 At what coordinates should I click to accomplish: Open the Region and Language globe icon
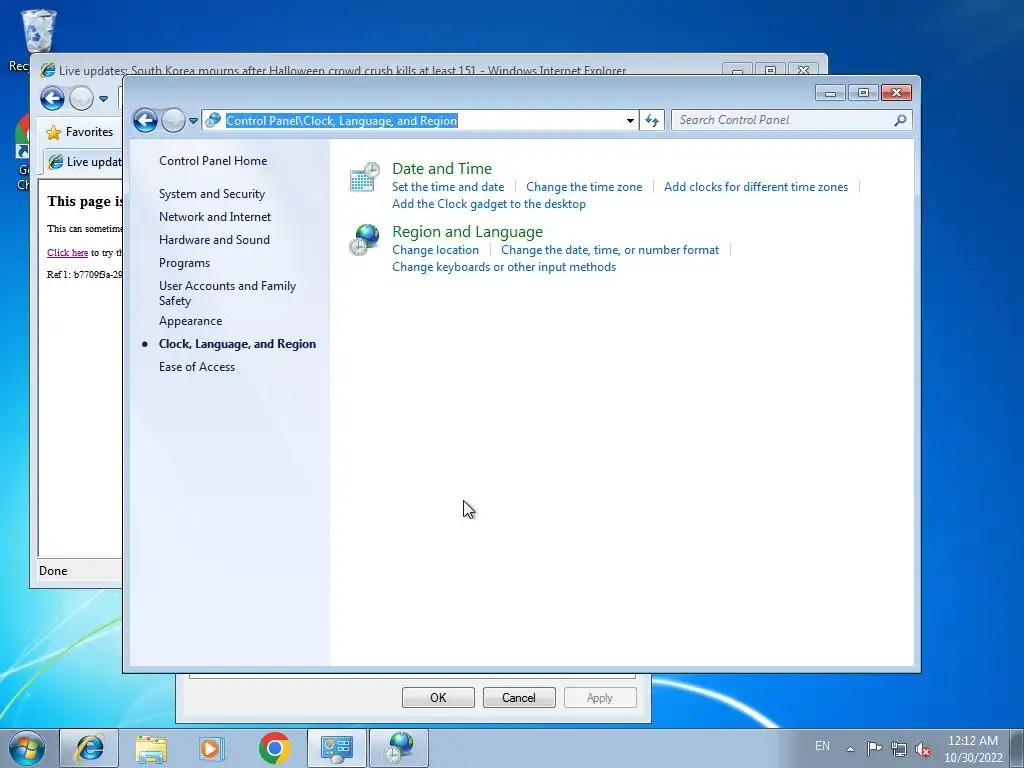364,240
